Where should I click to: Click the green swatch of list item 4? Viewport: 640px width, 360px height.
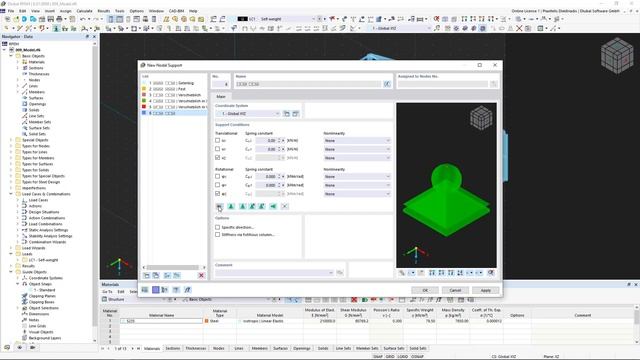(144, 100)
